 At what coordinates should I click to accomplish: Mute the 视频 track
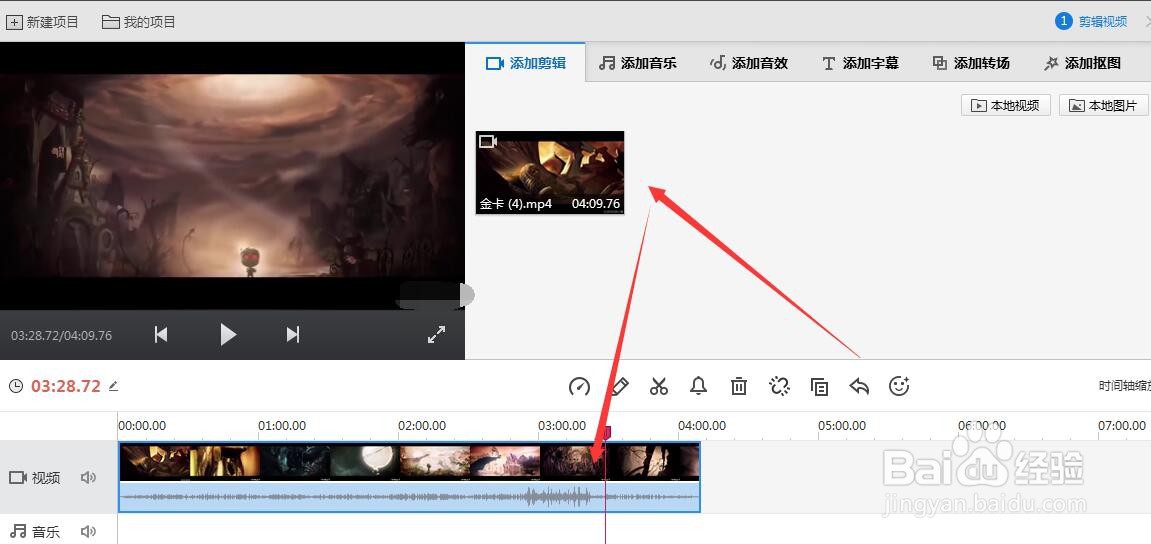coord(89,478)
